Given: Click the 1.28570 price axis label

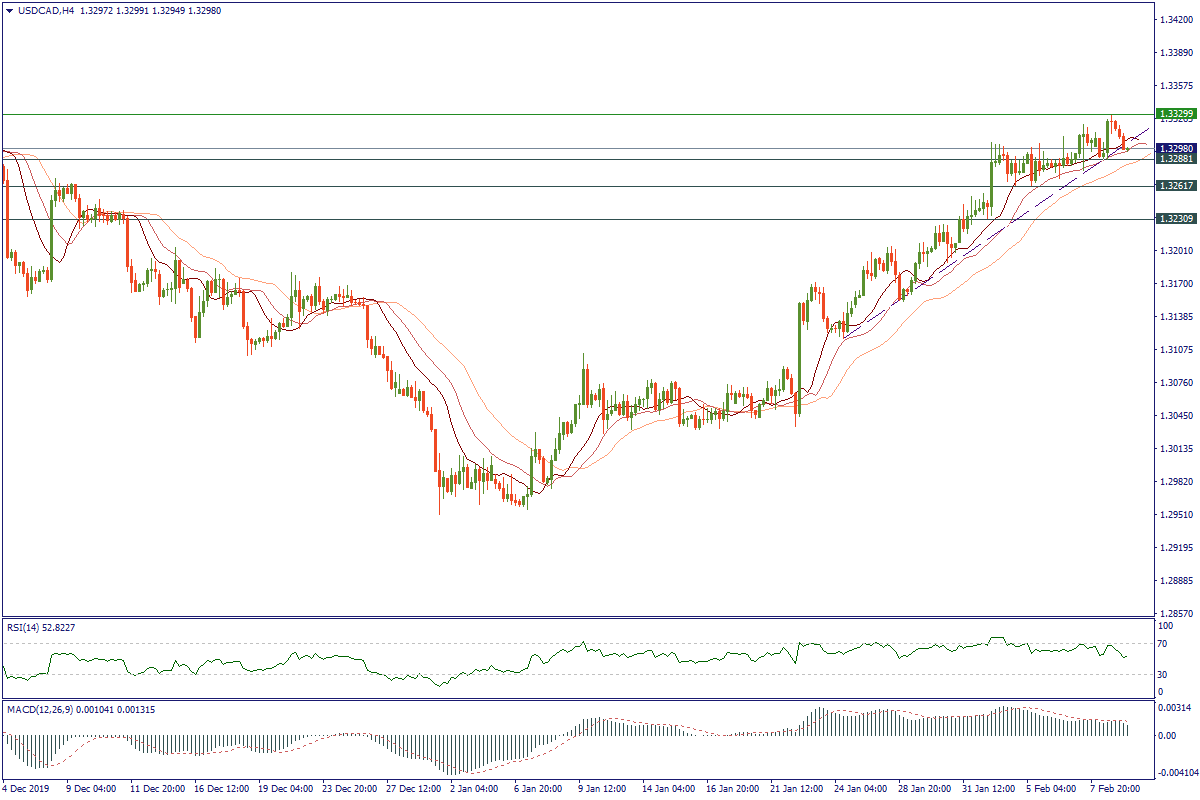Looking at the screenshot, I should [1174, 613].
